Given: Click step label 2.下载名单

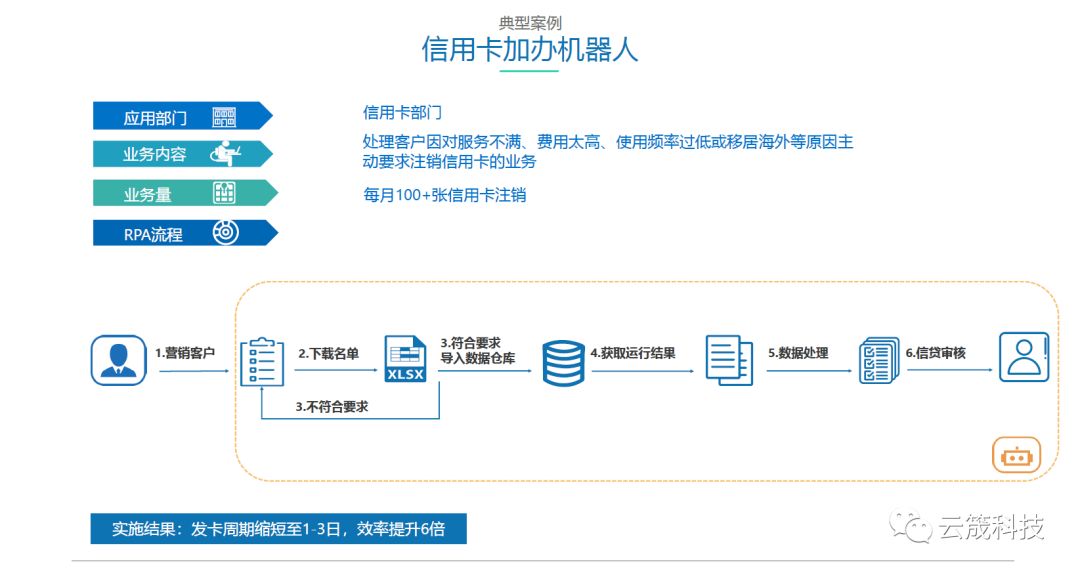Looking at the screenshot, I should tap(329, 354).
